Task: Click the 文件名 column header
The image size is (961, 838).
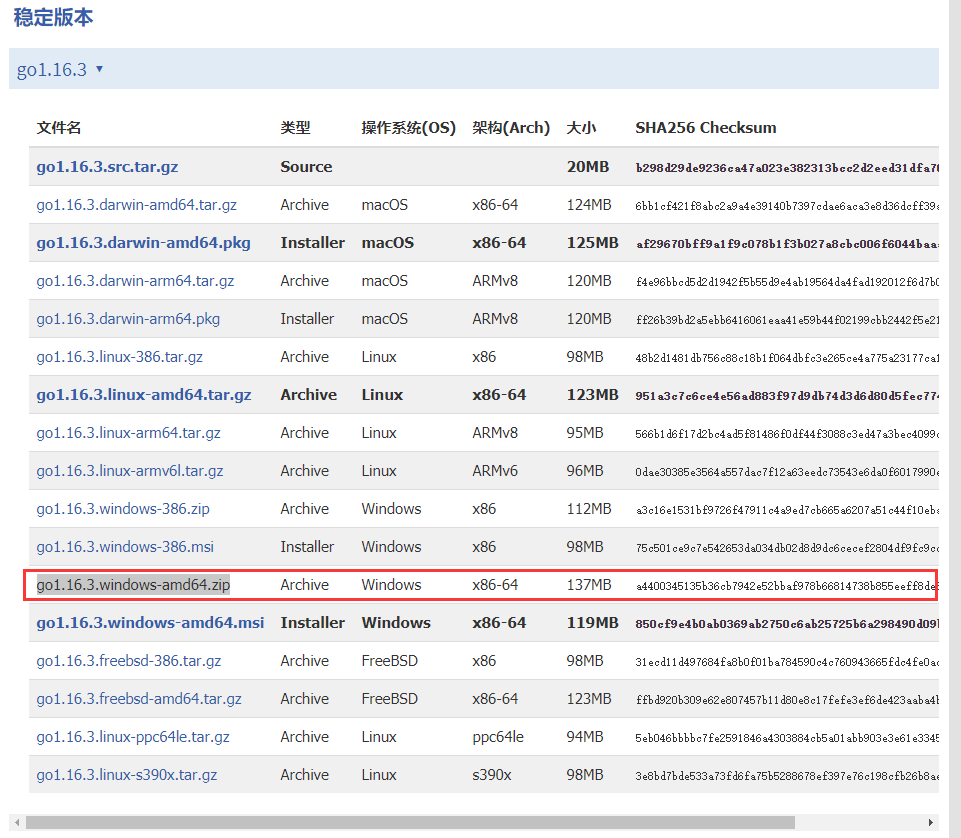Action: [59, 128]
